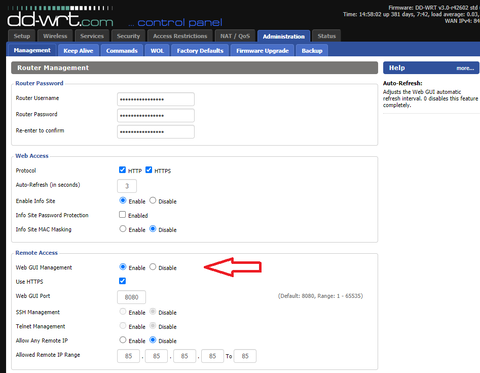Click the Router Password field
480x373 pixels.
pos(156,116)
